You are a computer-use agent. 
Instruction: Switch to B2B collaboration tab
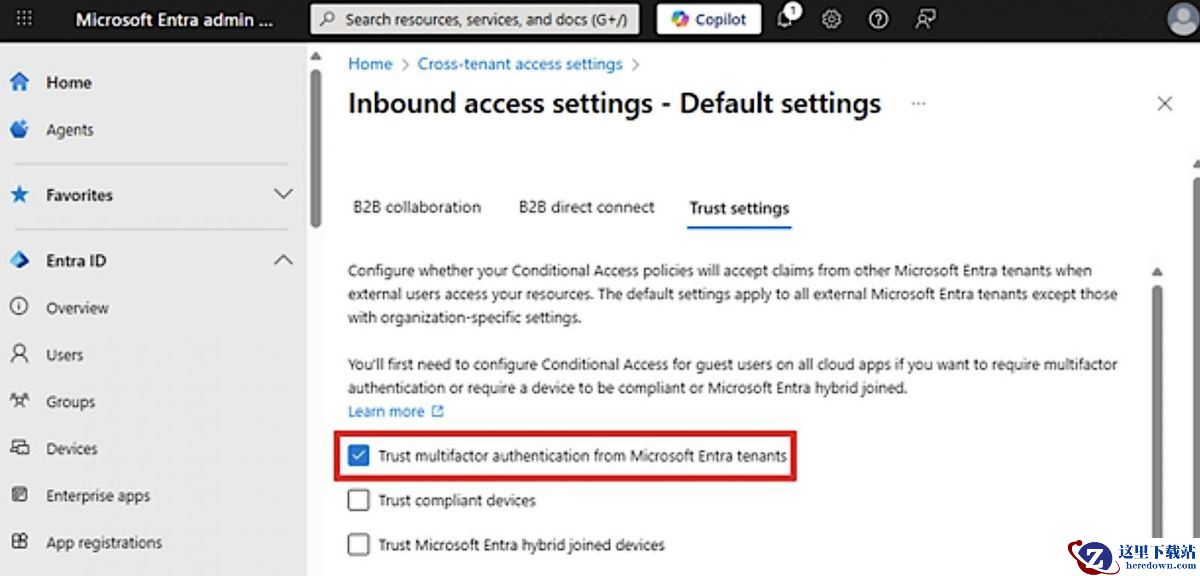[417, 207]
